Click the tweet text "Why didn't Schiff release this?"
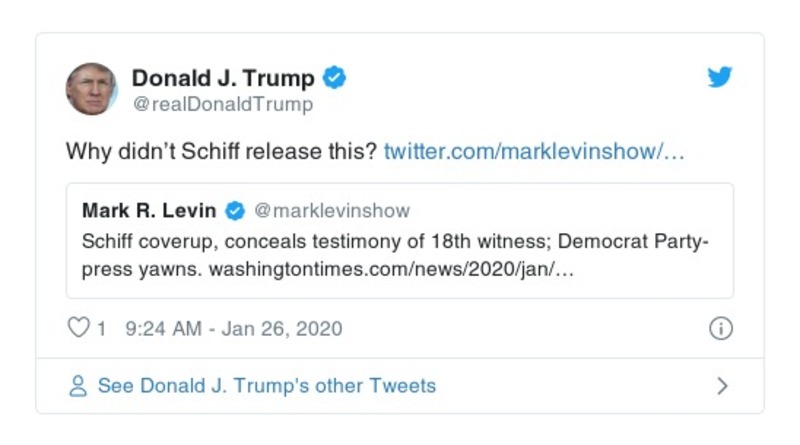The image size is (800, 445). coord(220,153)
